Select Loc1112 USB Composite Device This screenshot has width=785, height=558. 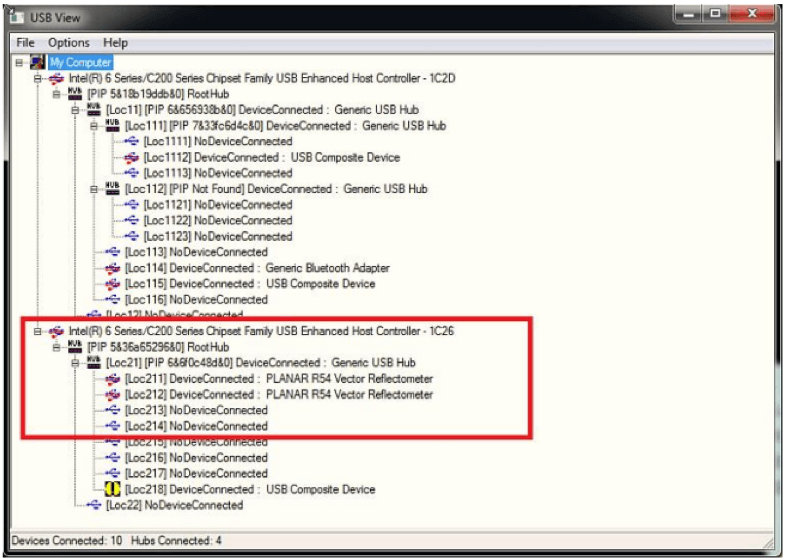(272, 158)
